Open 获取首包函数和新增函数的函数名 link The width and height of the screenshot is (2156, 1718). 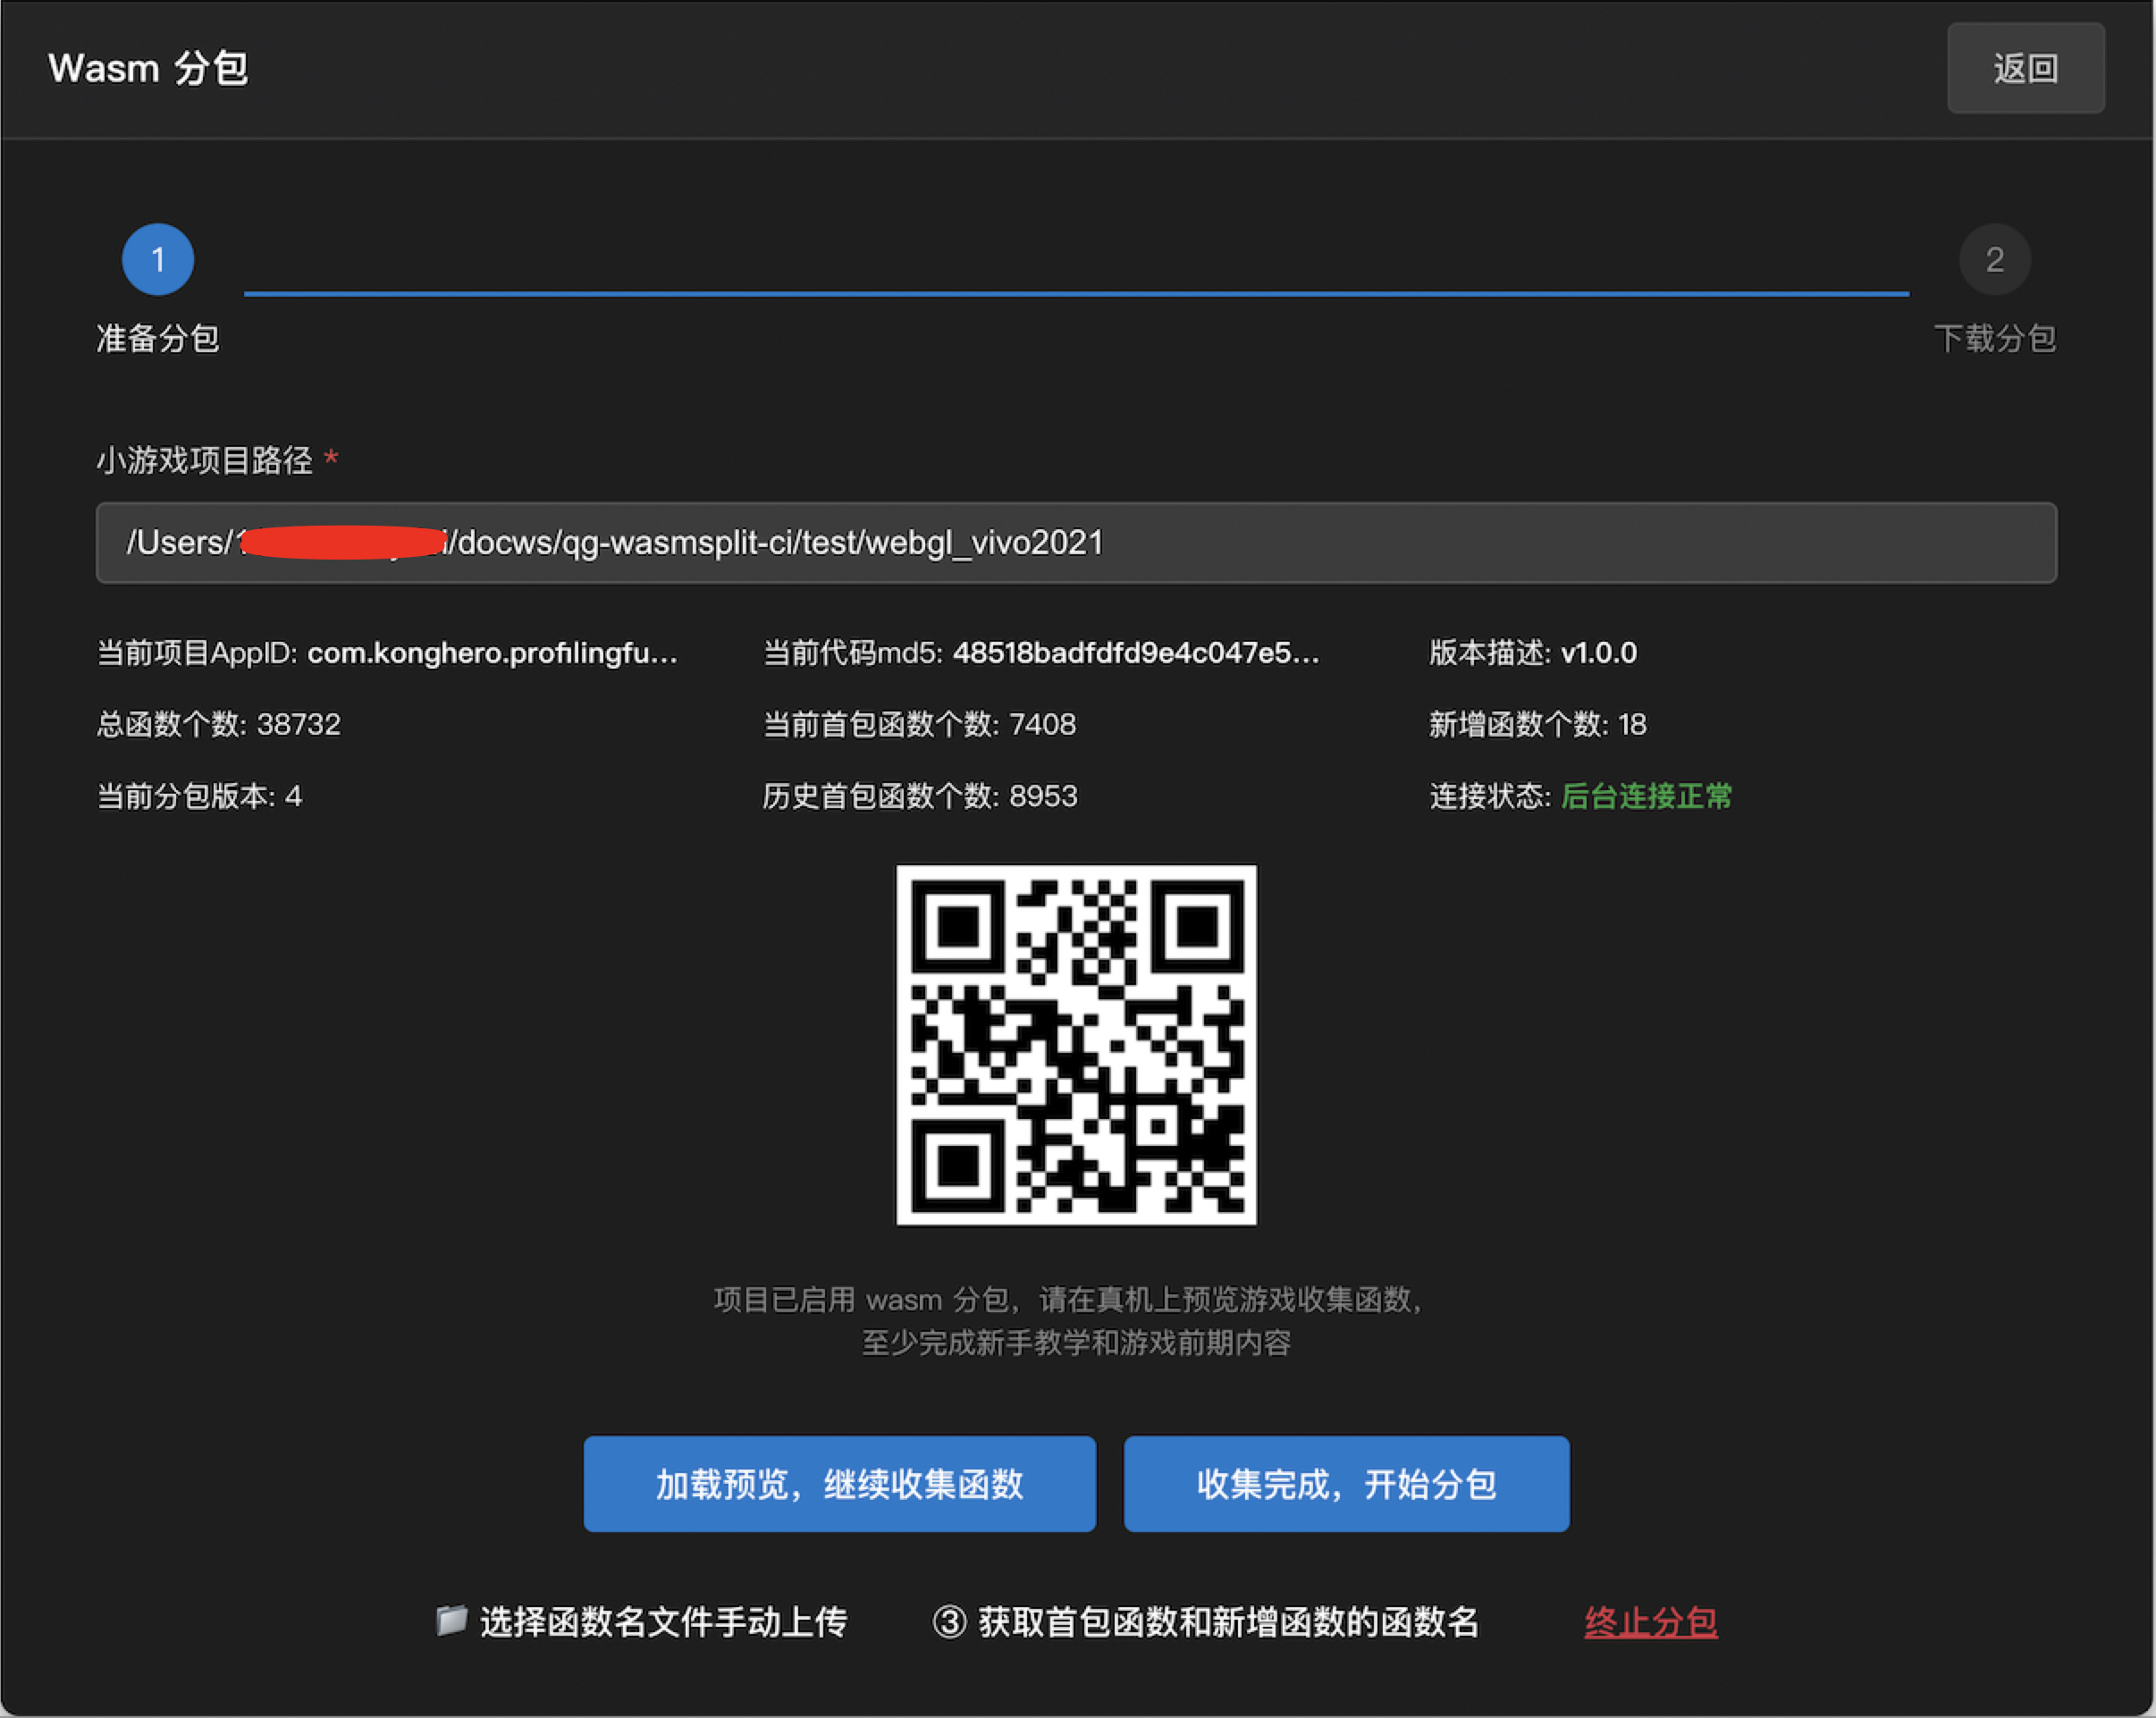[x=1228, y=1621]
